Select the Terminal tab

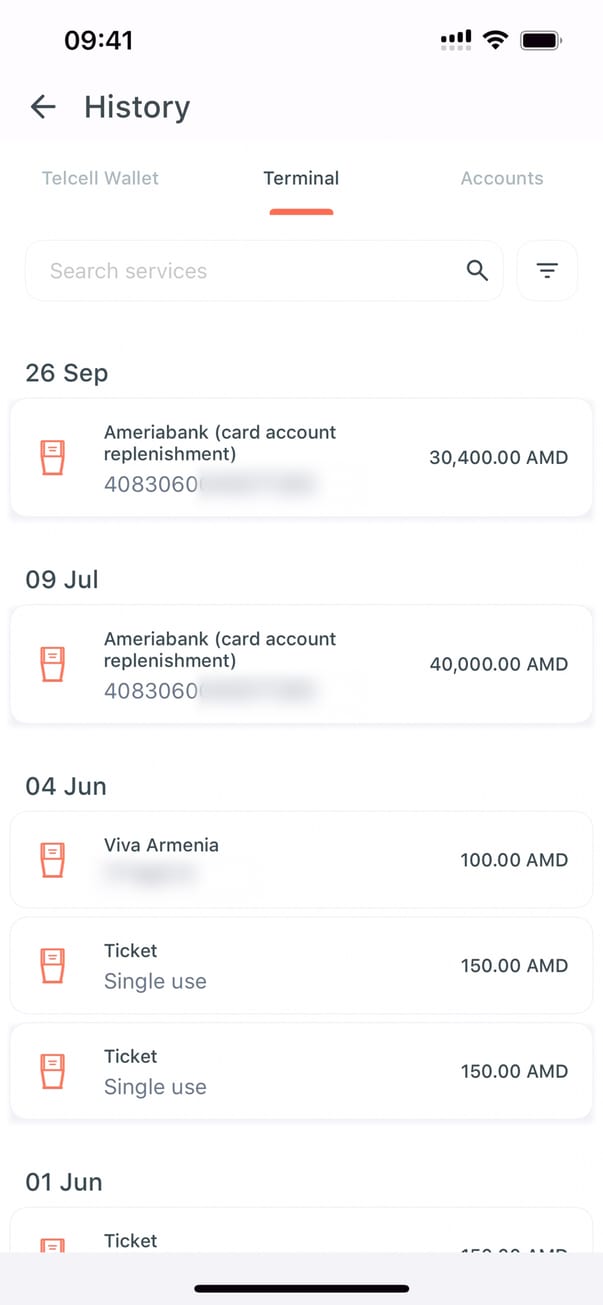click(301, 178)
